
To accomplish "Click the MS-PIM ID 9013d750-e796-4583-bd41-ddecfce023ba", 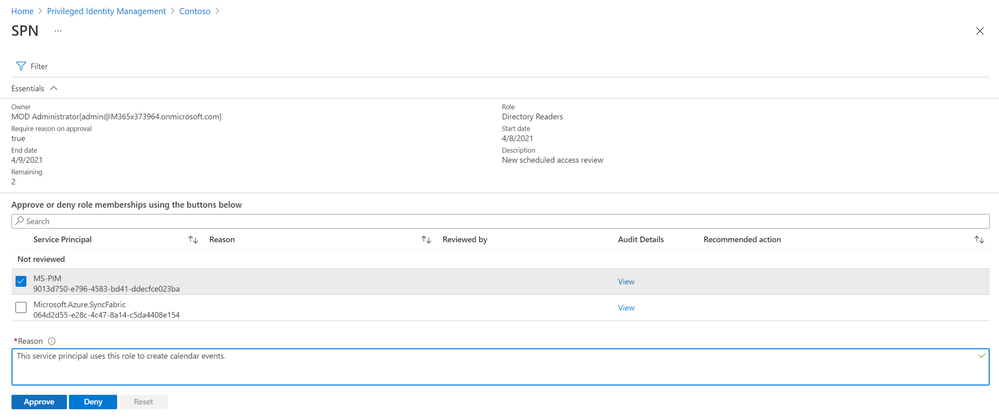I will pyautogui.click(x=106, y=288).
